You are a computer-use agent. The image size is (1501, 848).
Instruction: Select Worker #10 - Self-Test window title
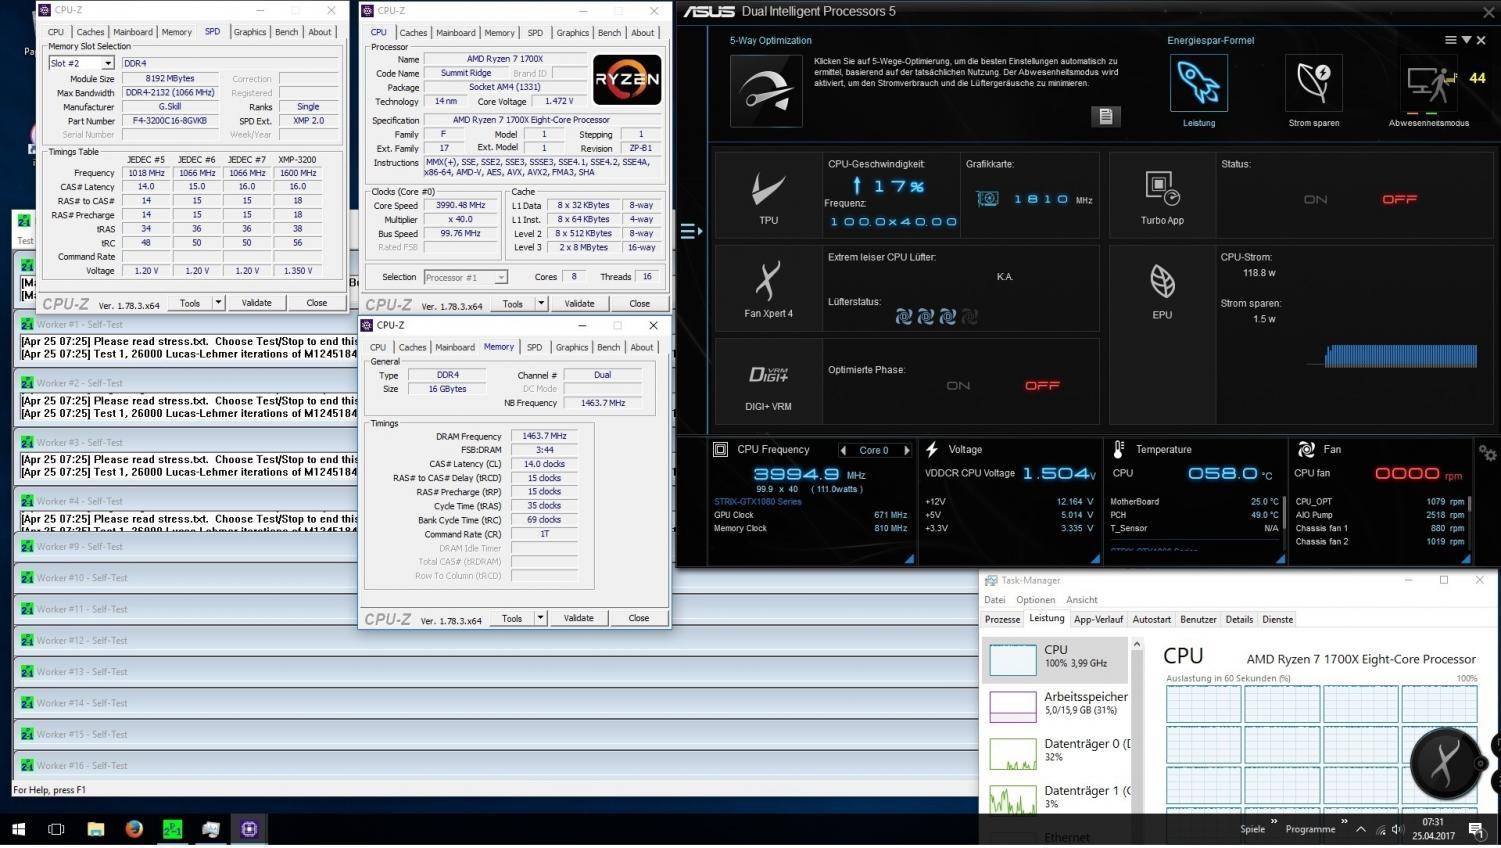click(82, 578)
